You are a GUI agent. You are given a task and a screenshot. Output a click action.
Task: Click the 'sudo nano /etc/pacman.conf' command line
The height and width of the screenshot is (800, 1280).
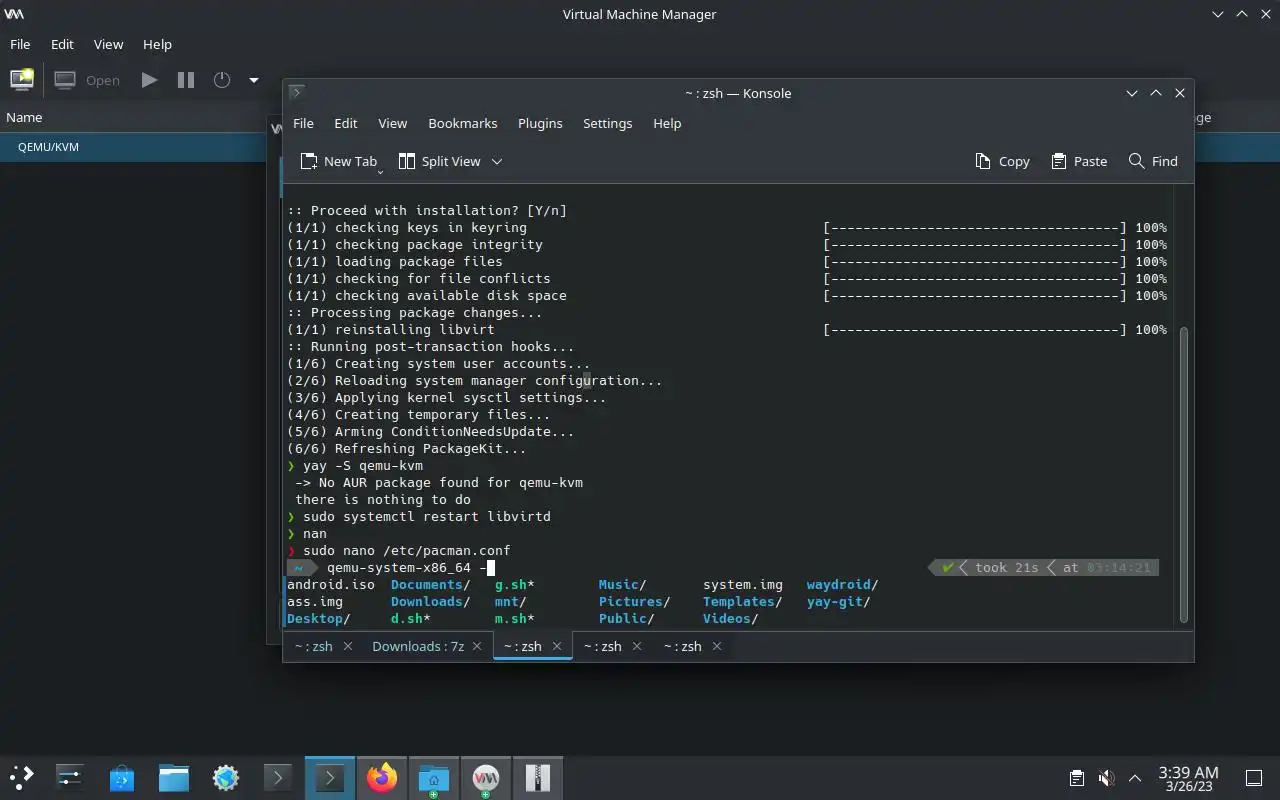tap(407, 550)
